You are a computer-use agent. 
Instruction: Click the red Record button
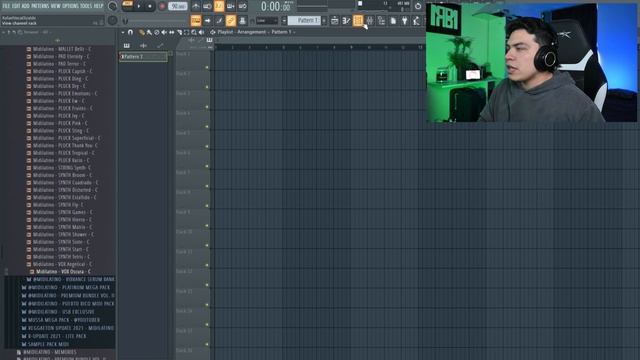coord(162,6)
